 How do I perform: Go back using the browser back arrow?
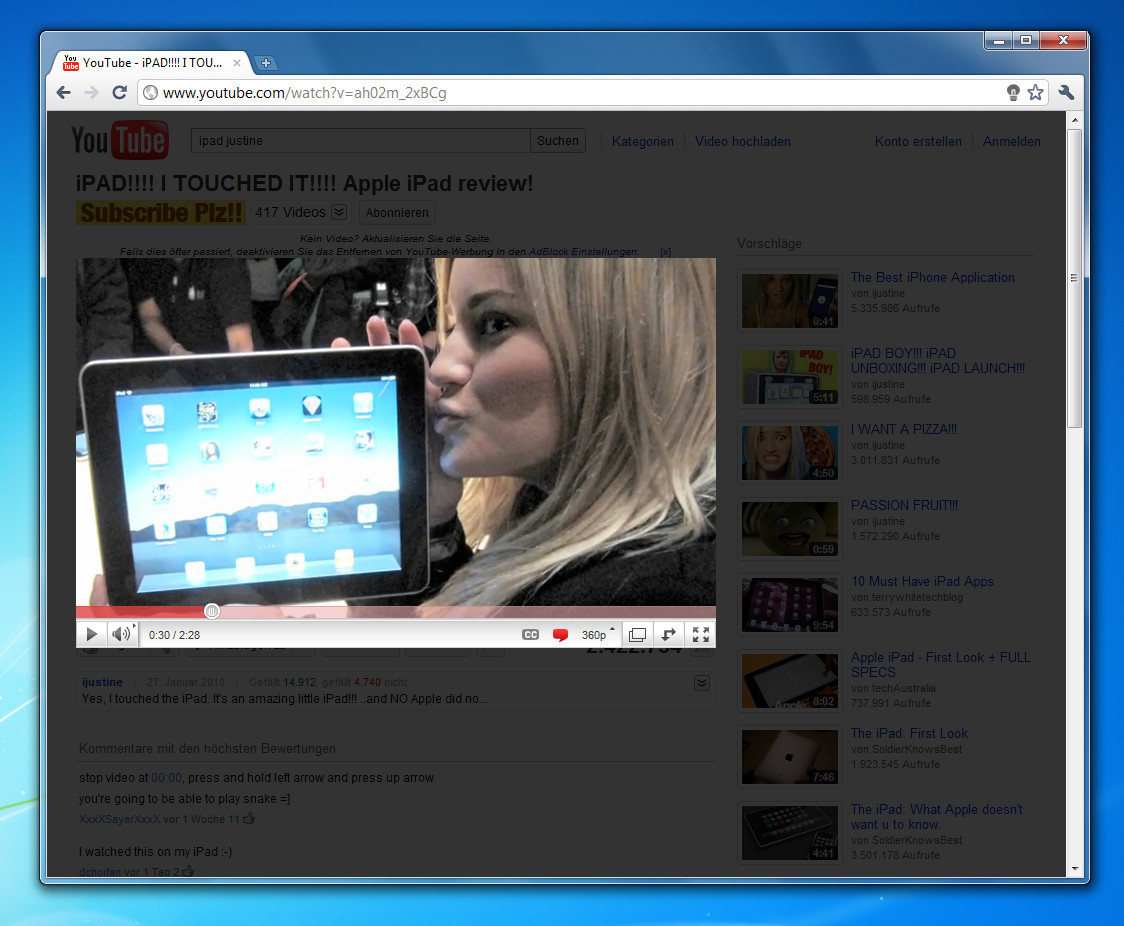click(x=64, y=92)
